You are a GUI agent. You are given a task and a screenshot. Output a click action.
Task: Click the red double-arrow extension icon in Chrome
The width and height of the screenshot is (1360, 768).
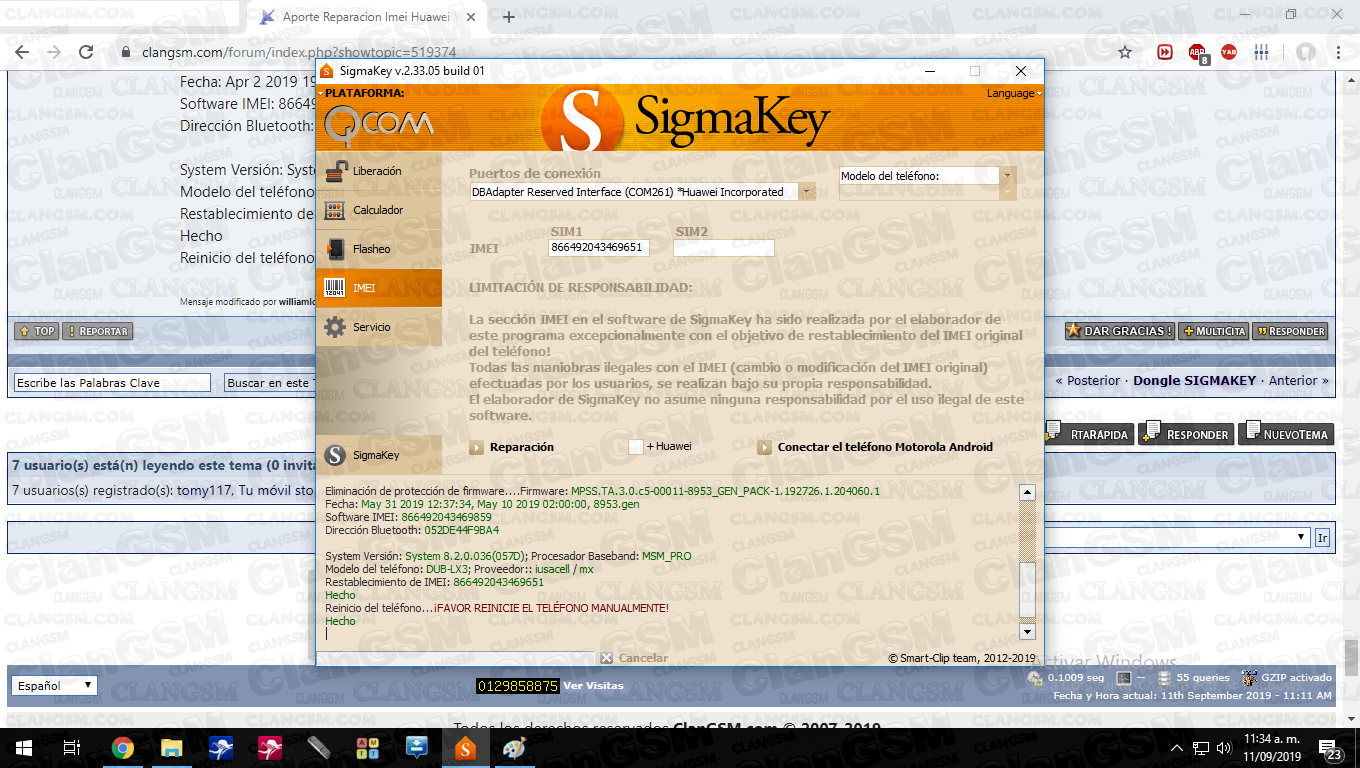tap(1165, 52)
